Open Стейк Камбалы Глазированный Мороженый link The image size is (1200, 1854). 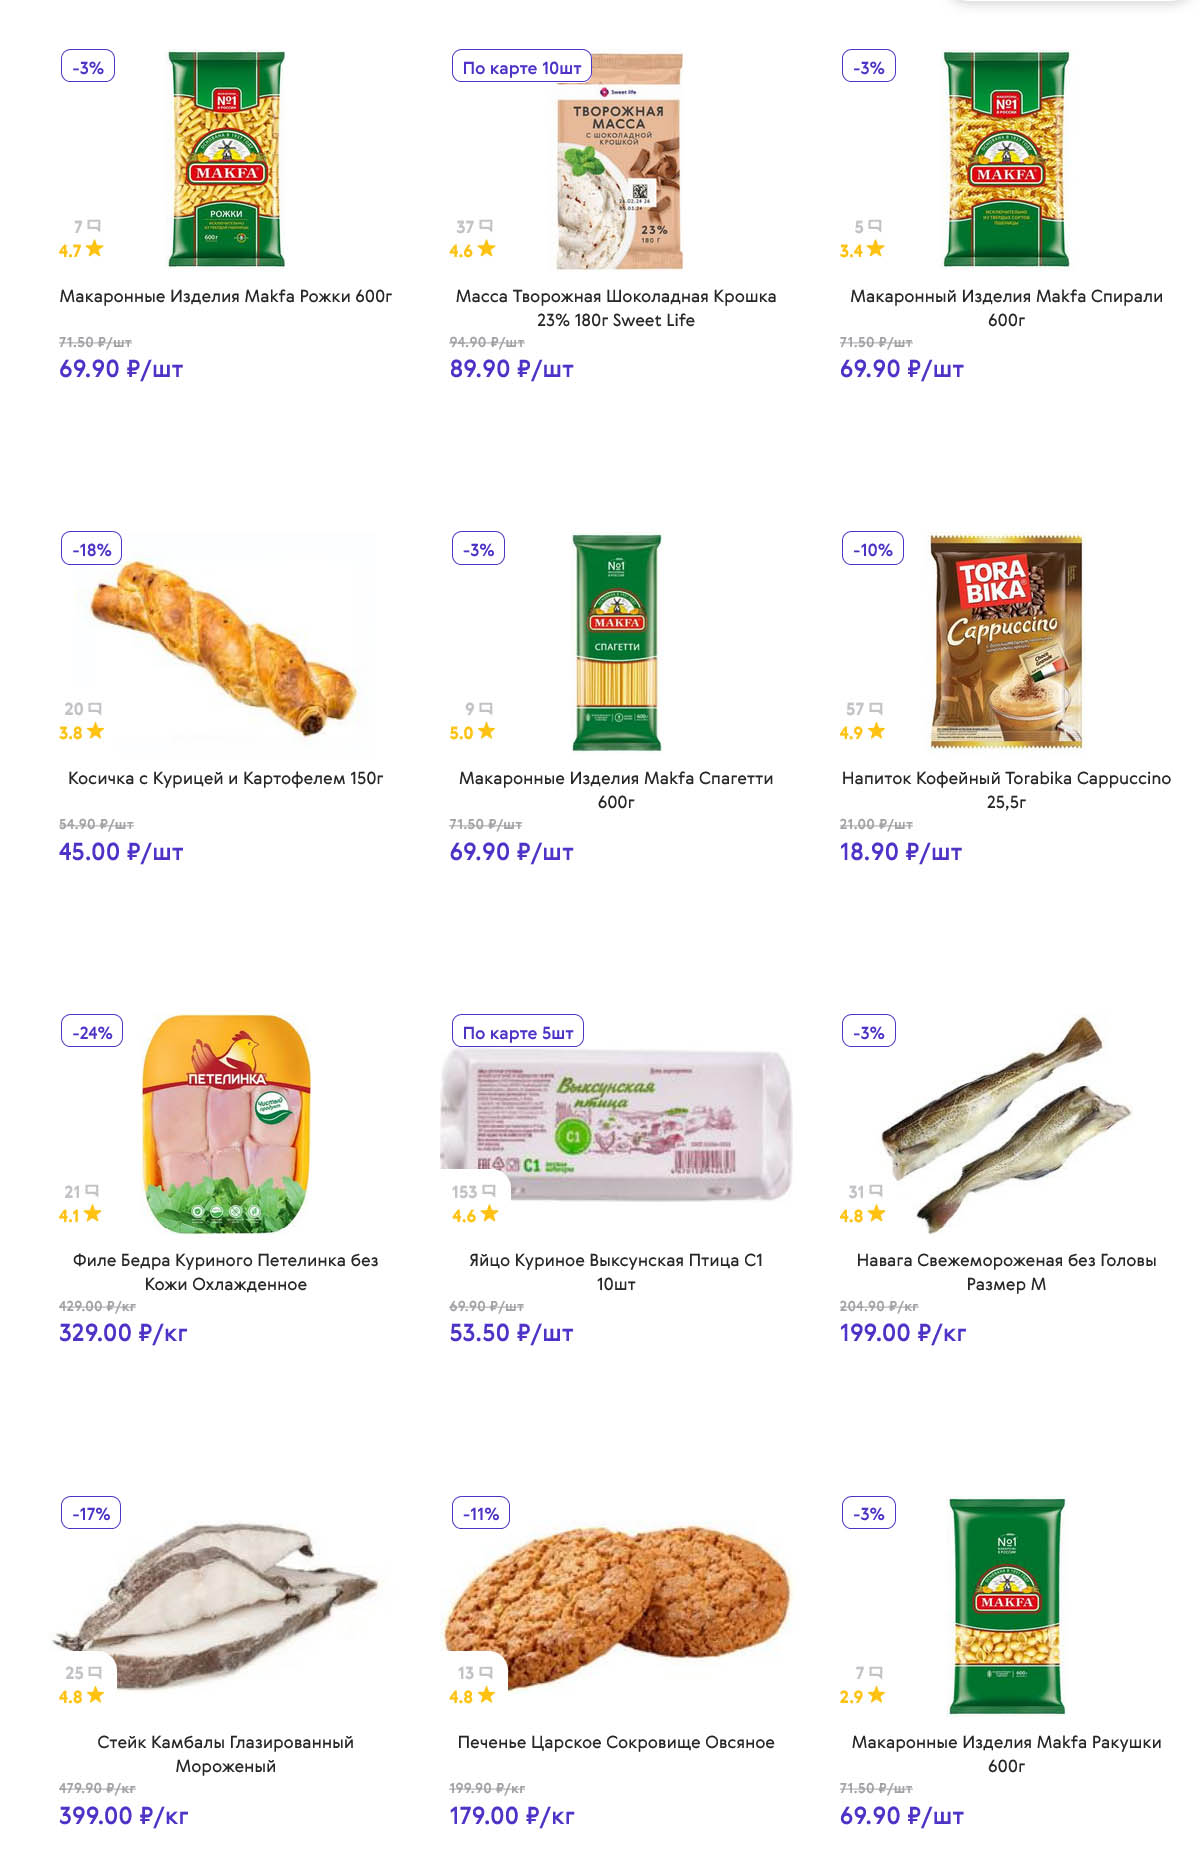pos(225,1753)
